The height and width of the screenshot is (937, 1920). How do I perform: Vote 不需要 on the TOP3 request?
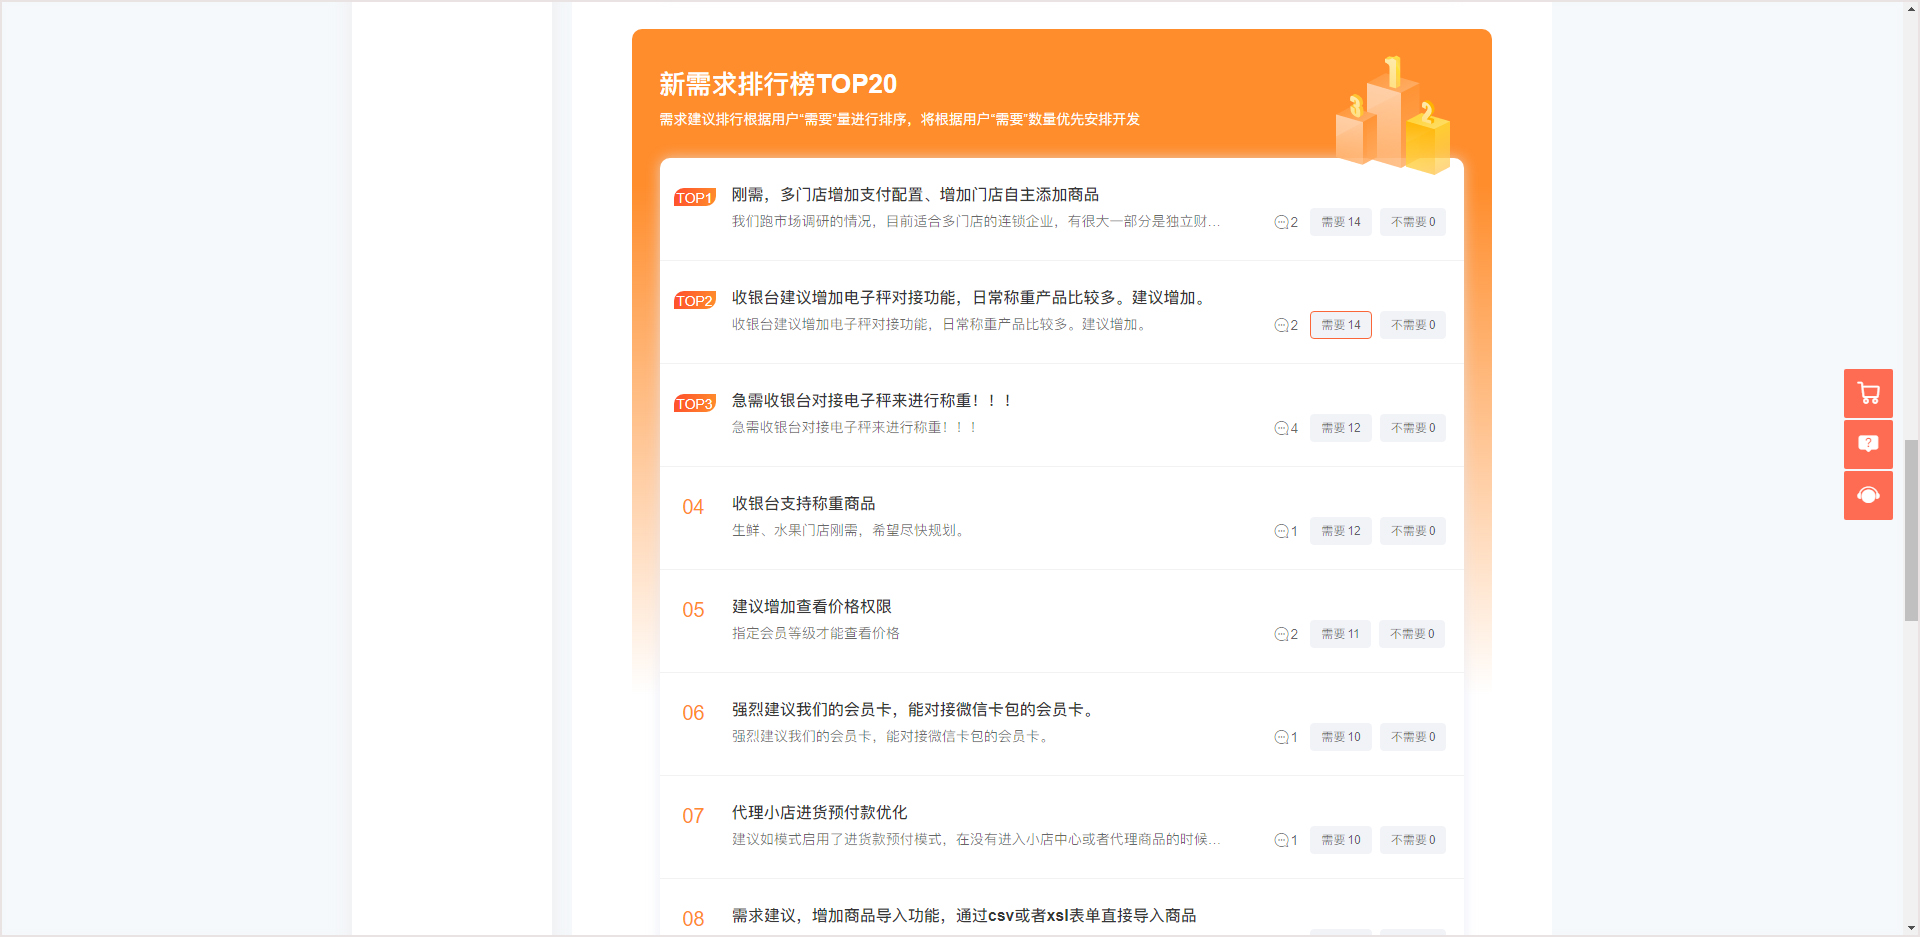[x=1412, y=428]
